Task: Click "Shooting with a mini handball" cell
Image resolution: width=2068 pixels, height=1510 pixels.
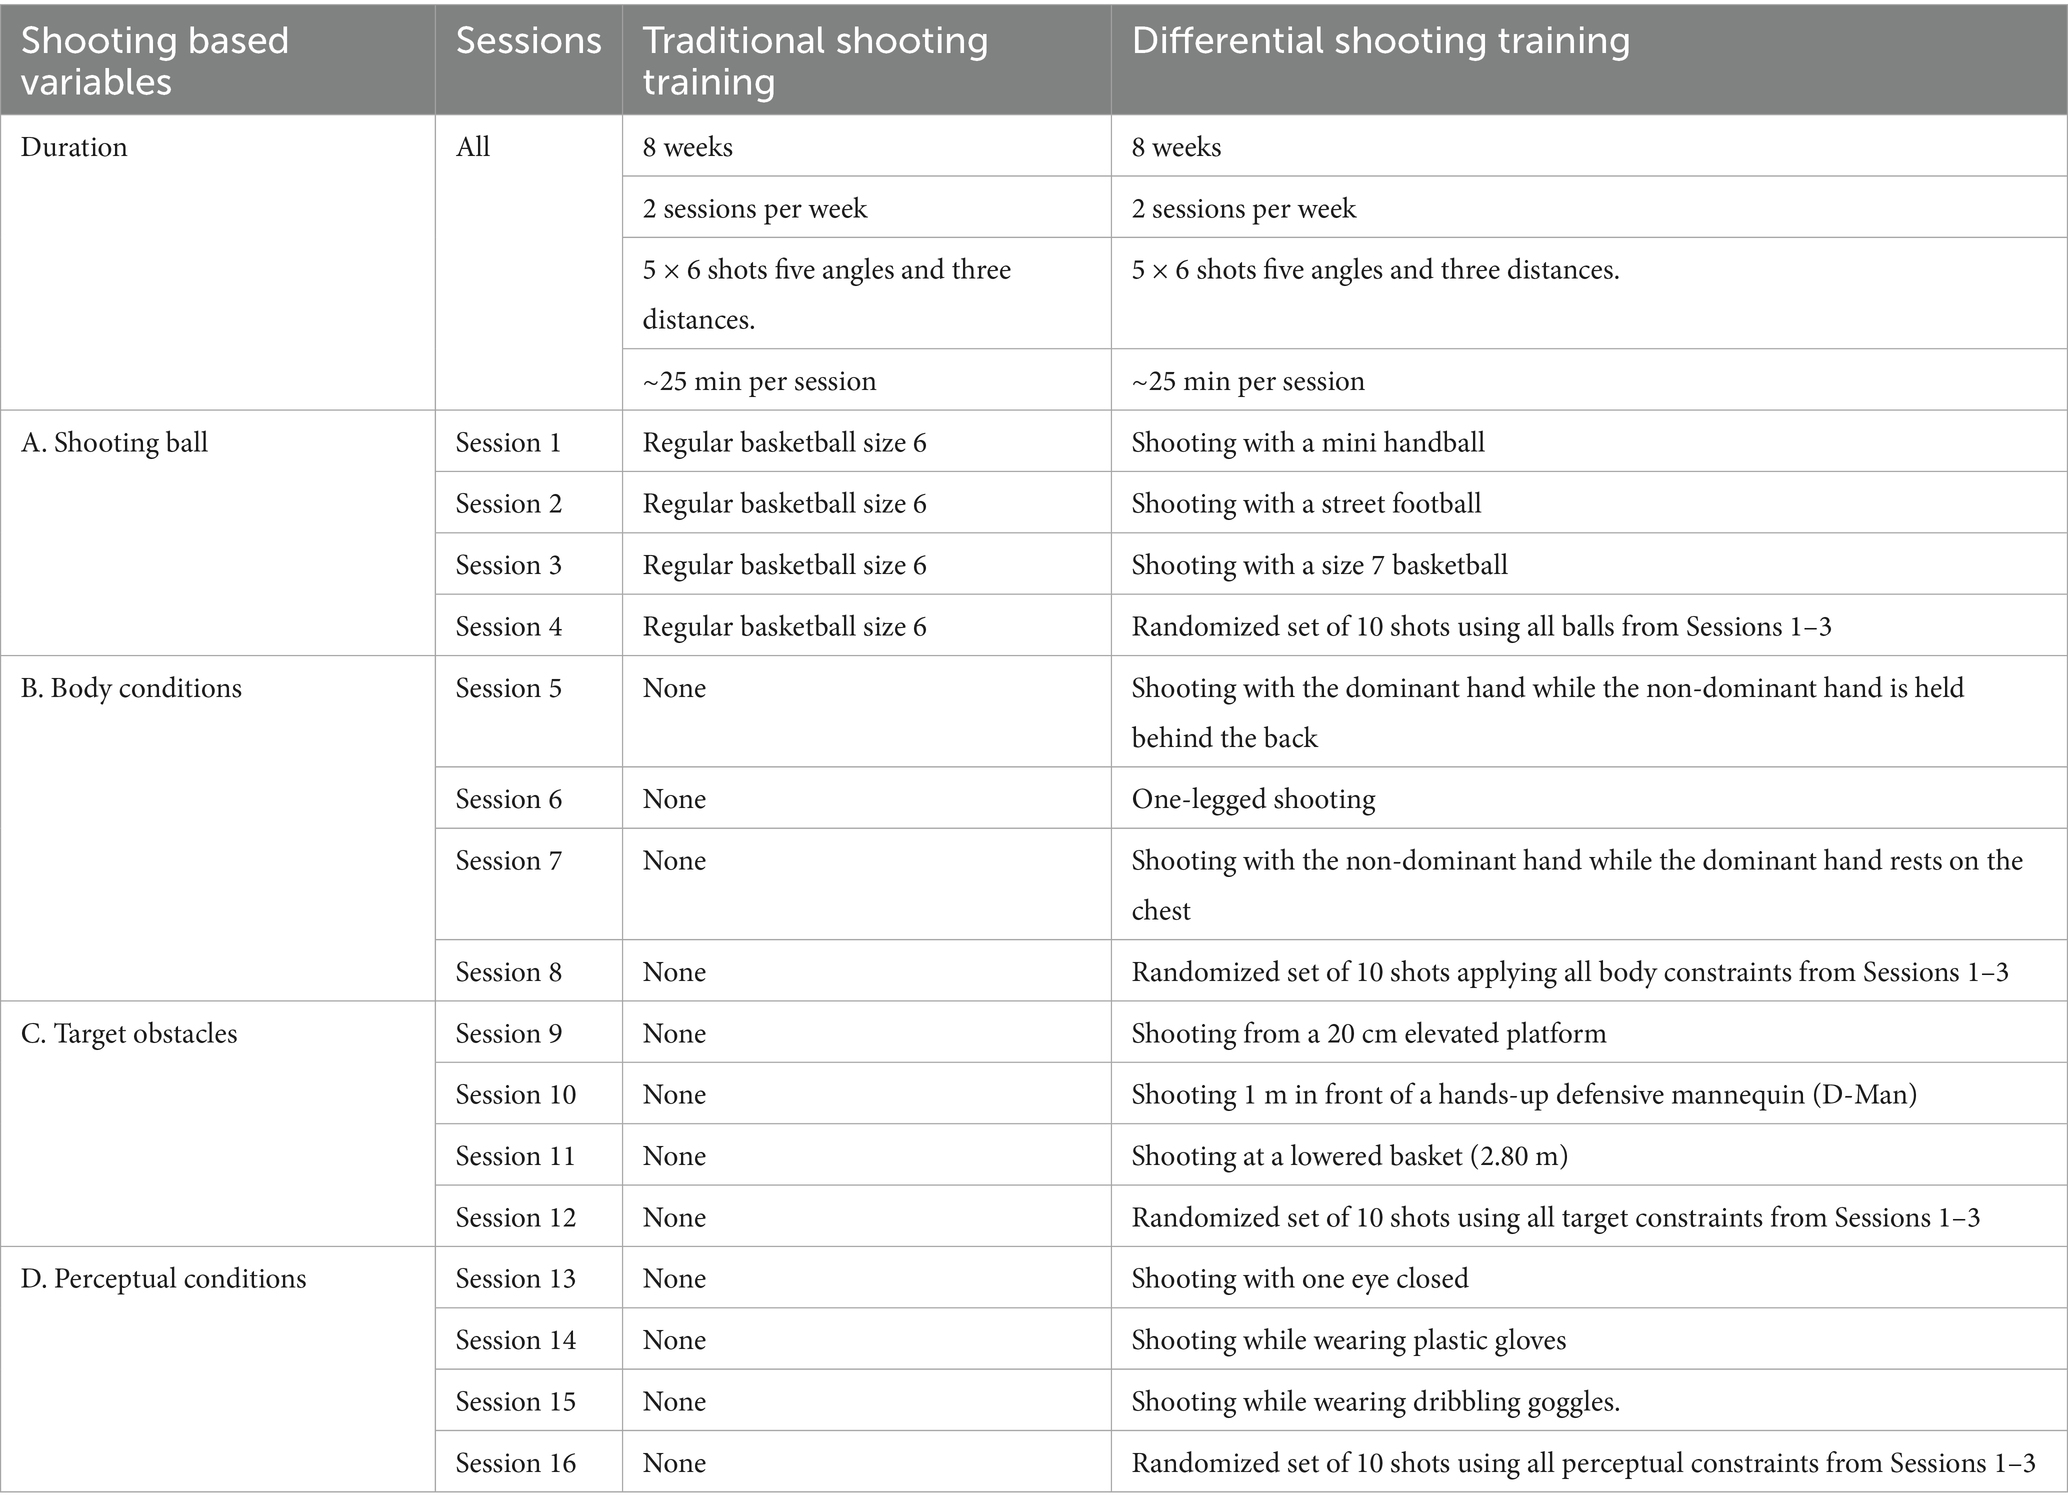Action: point(1307,442)
